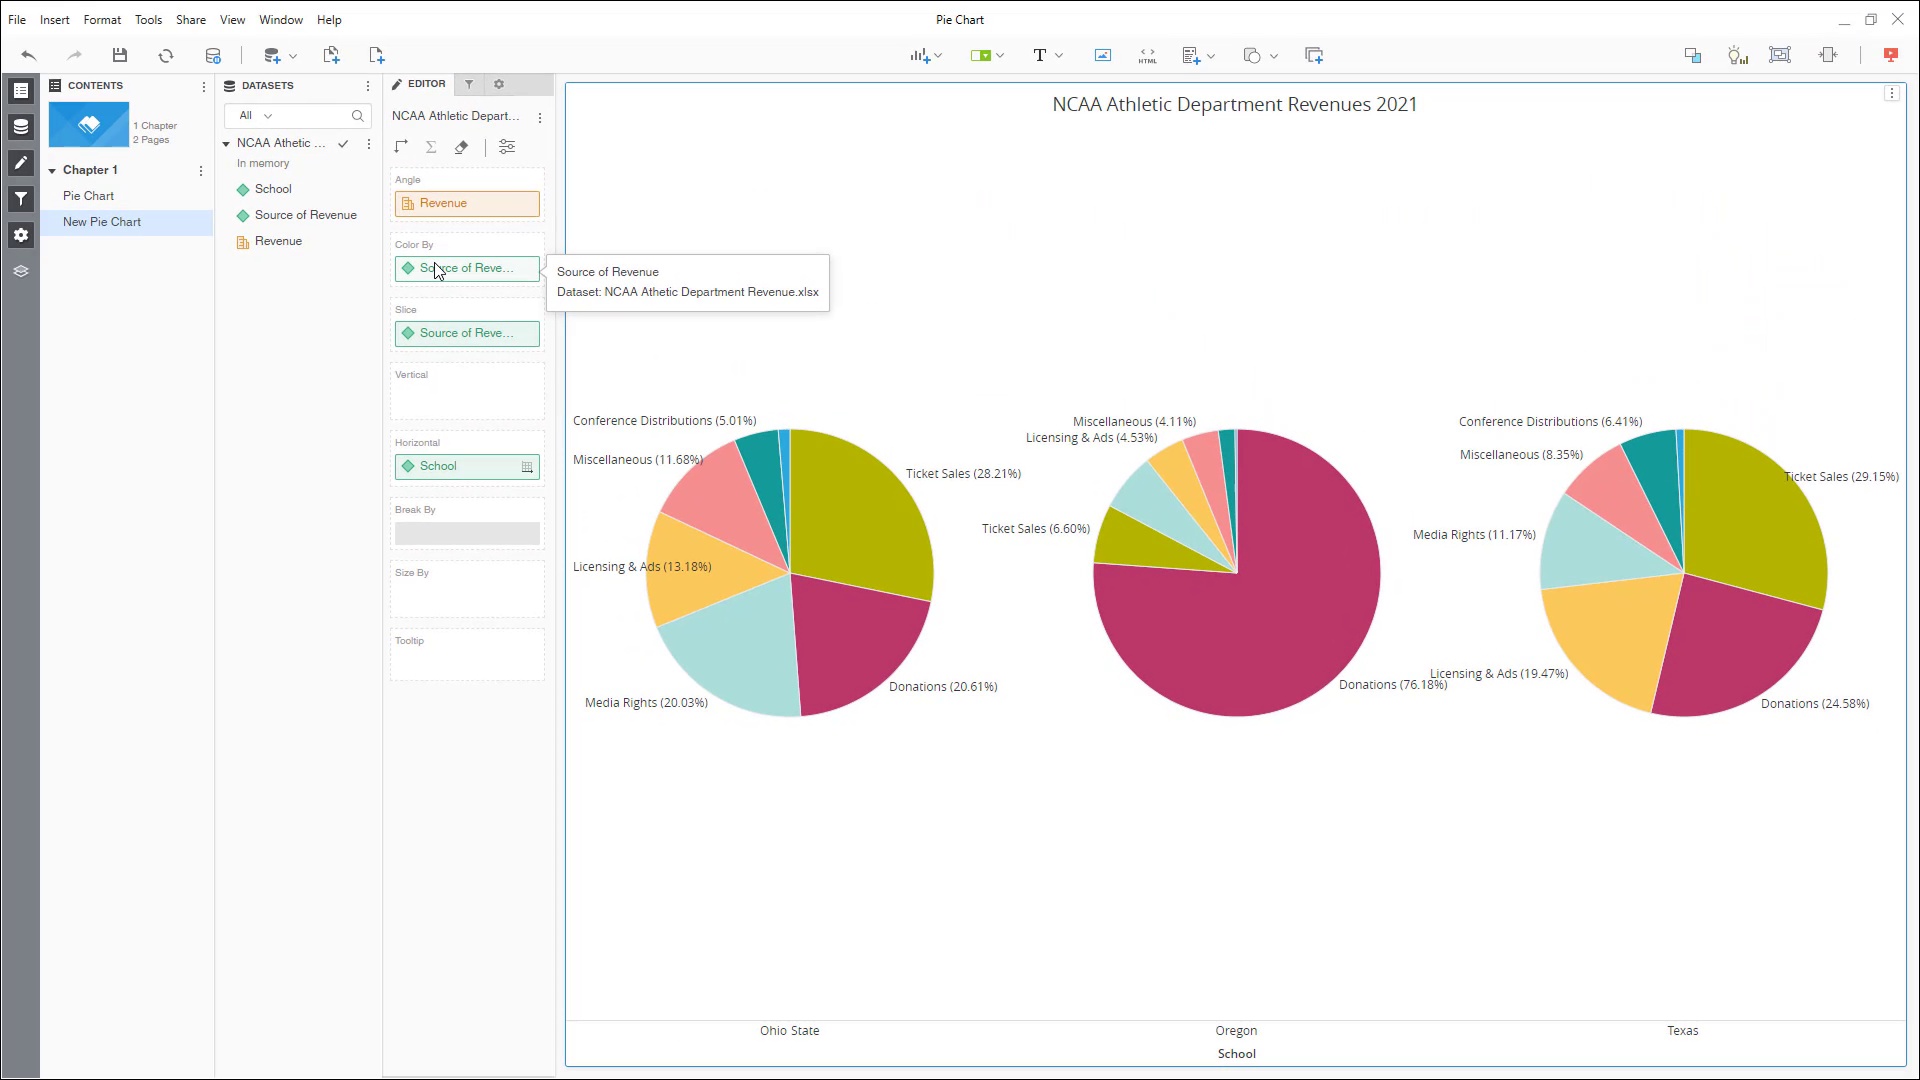Open the Format menu

pos(102,20)
